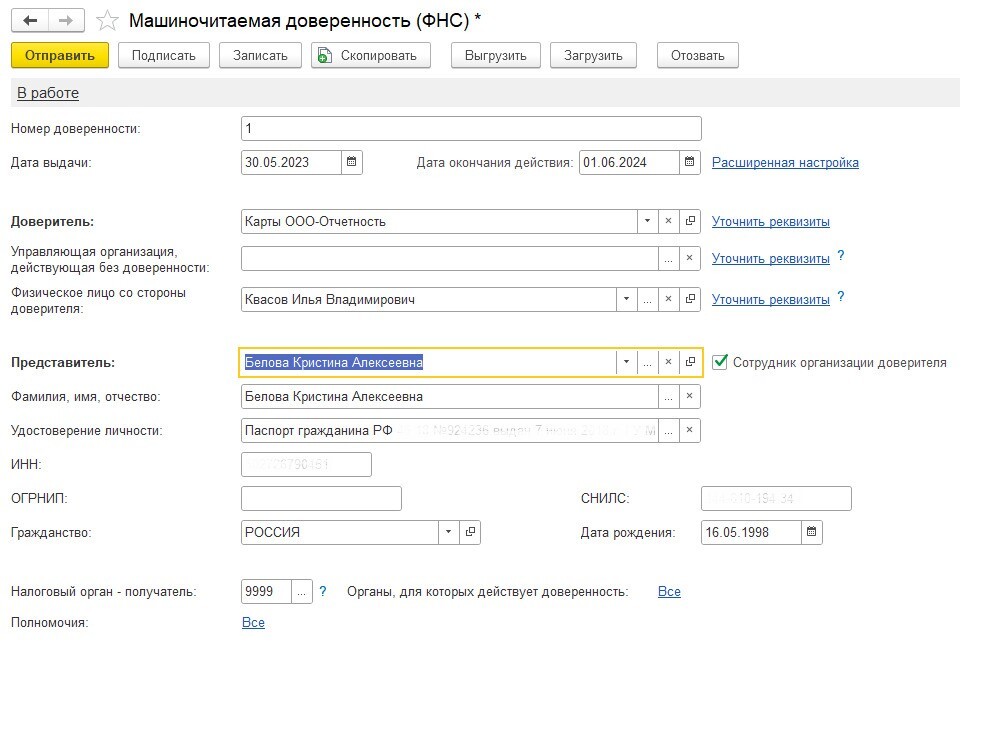
Task: Uncheck Сотрудник организации доверителя checkbox
Action: [721, 362]
